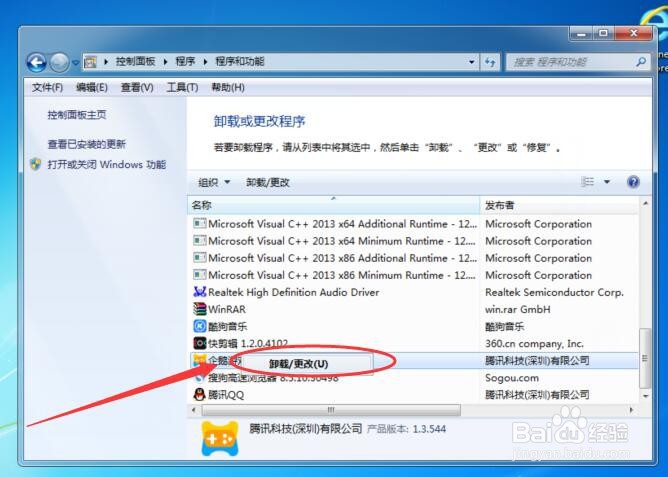Viewport: 668px width, 477px height.
Task: Select 程序 in the address breadcrumb
Action: (x=185, y=62)
